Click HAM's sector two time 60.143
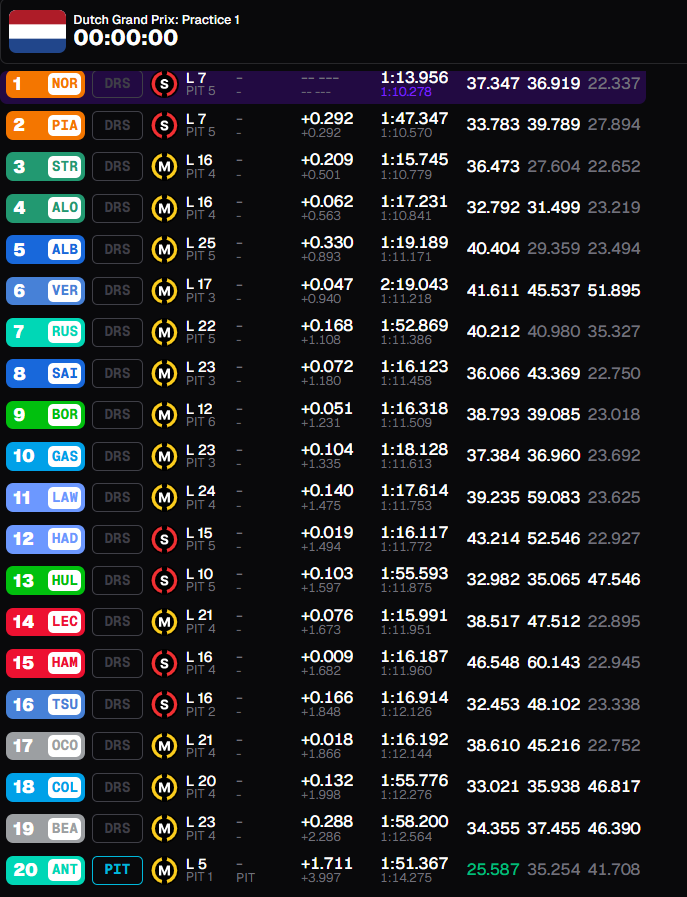The height and width of the screenshot is (897, 687). coord(554,662)
